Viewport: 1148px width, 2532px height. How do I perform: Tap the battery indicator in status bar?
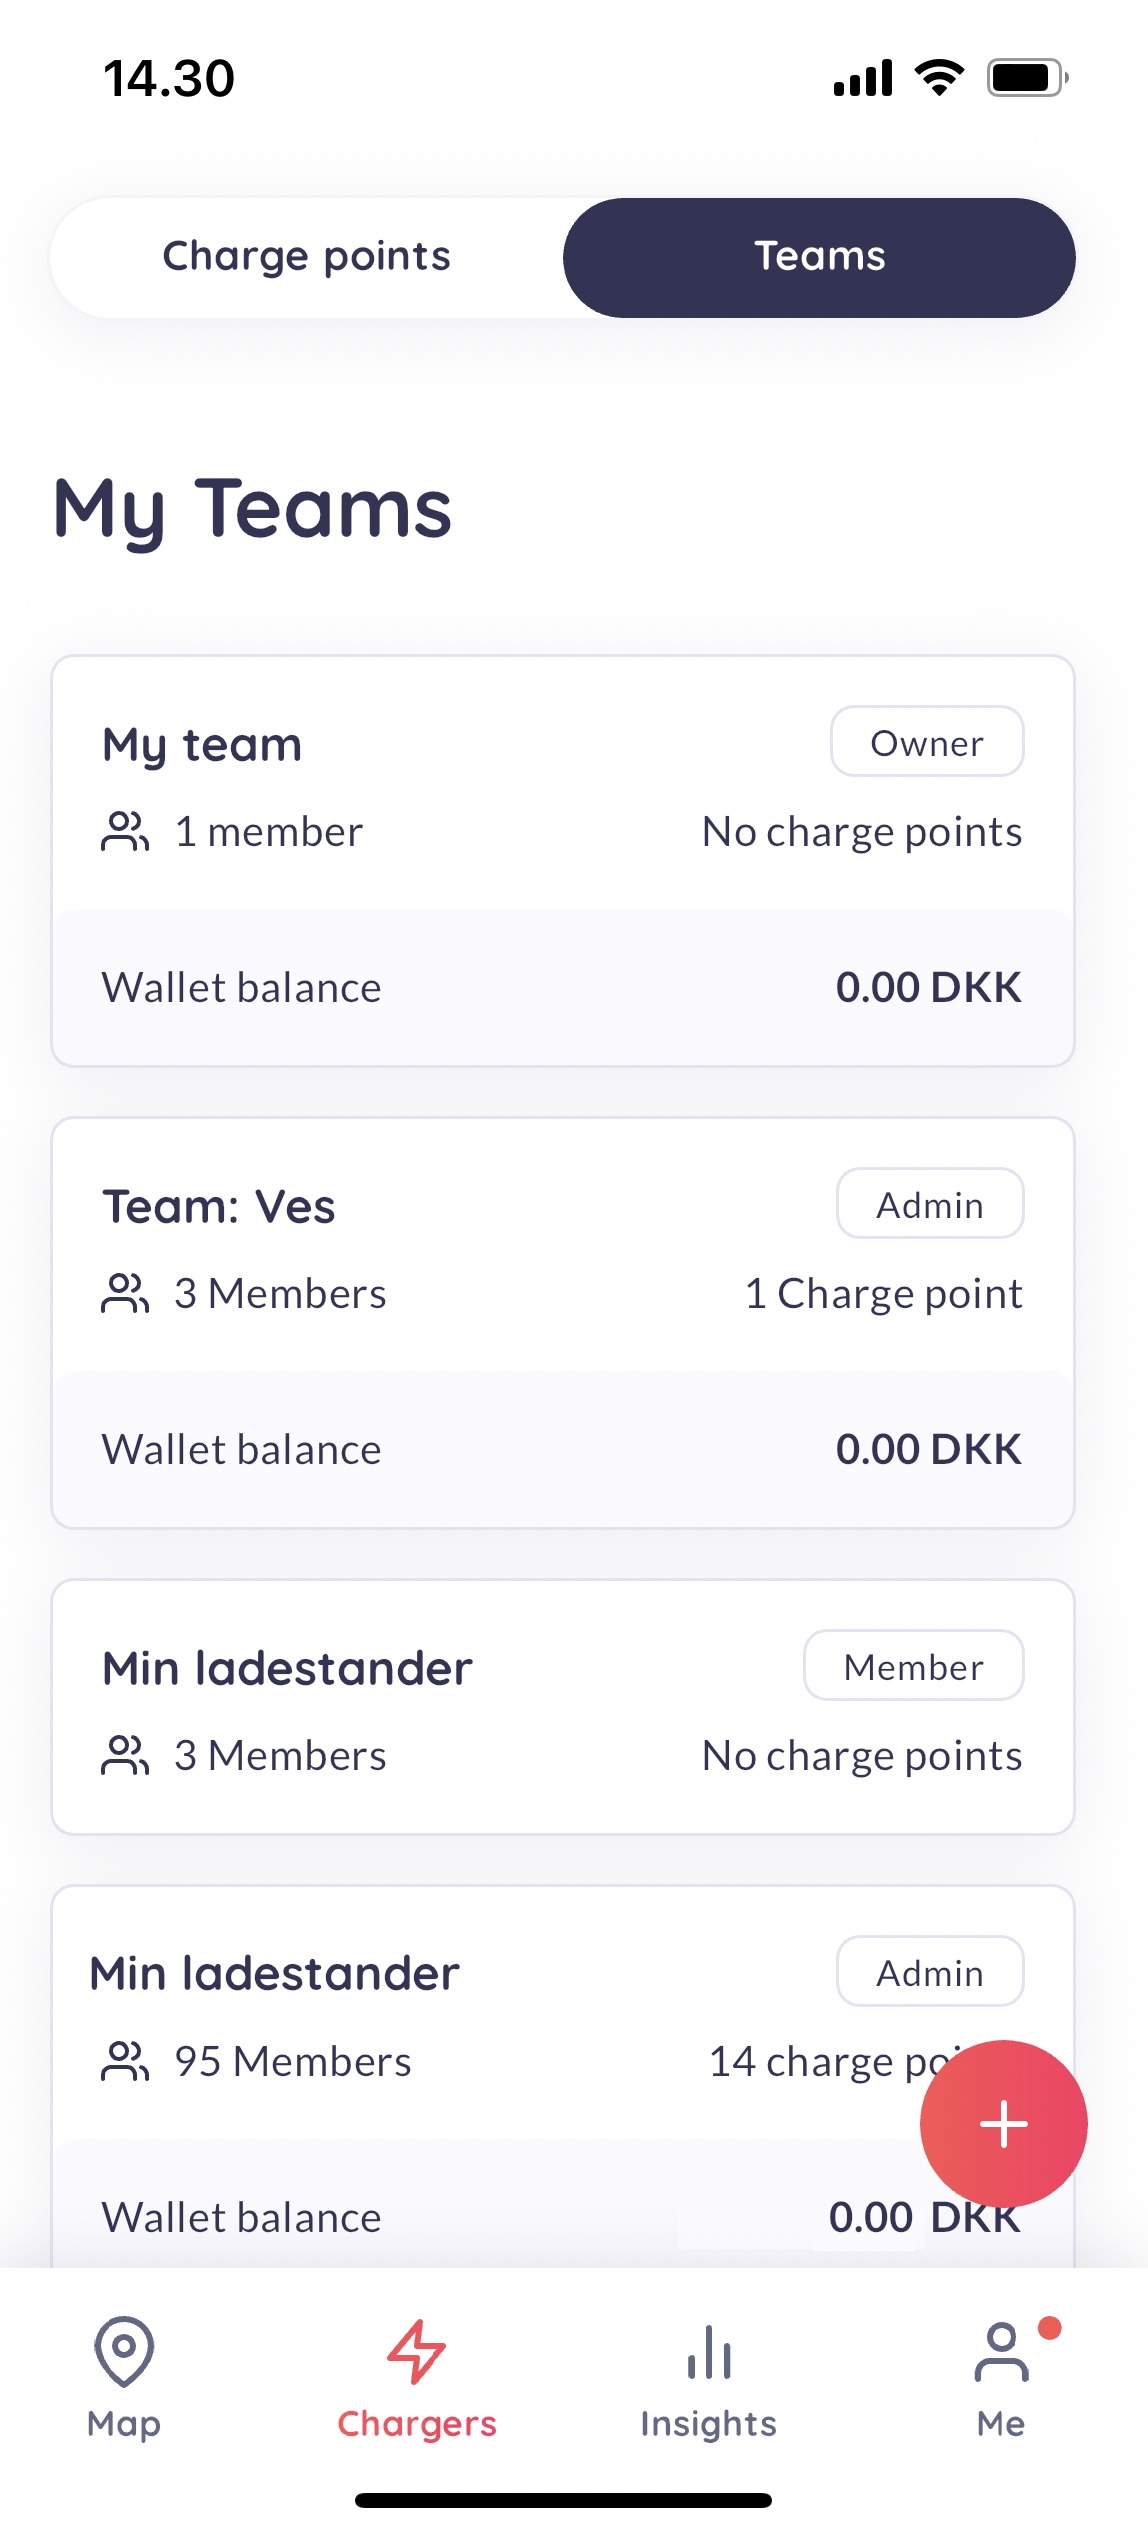1027,78
